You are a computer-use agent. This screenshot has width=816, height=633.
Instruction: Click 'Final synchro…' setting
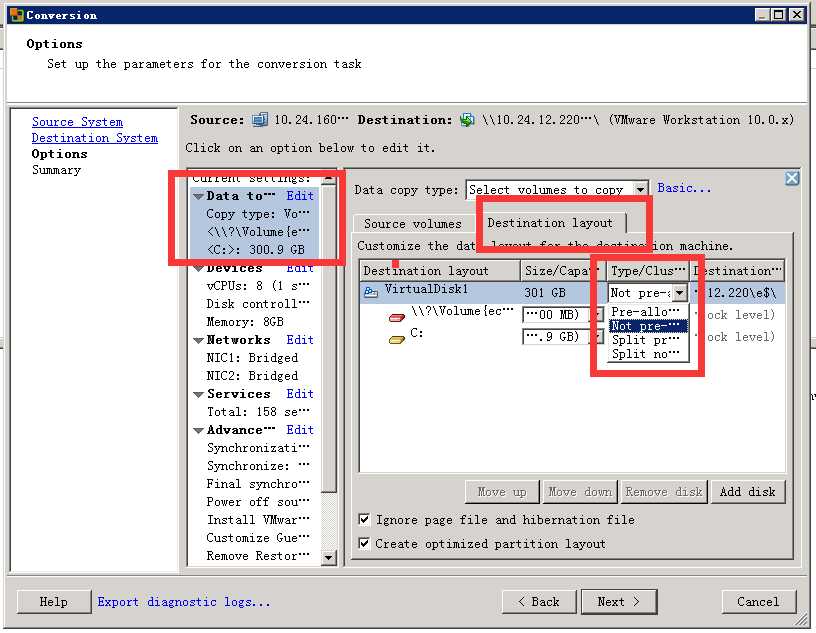point(258,484)
